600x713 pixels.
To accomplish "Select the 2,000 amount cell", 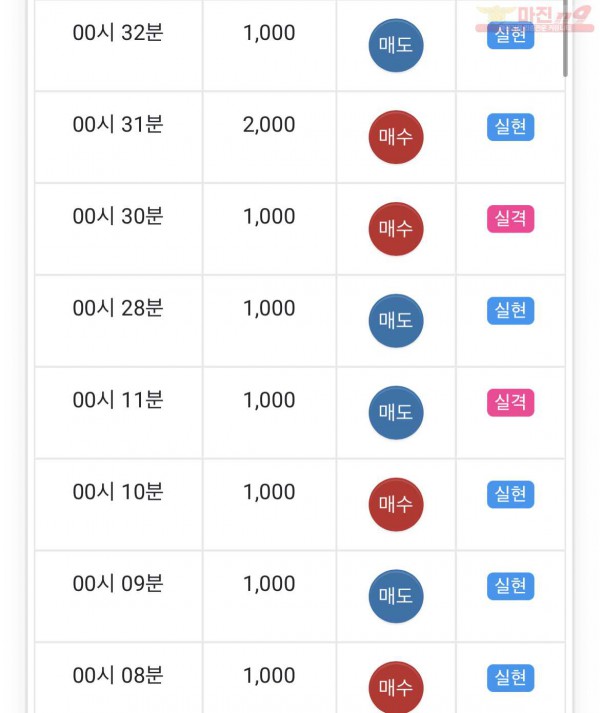I will click(269, 137).
